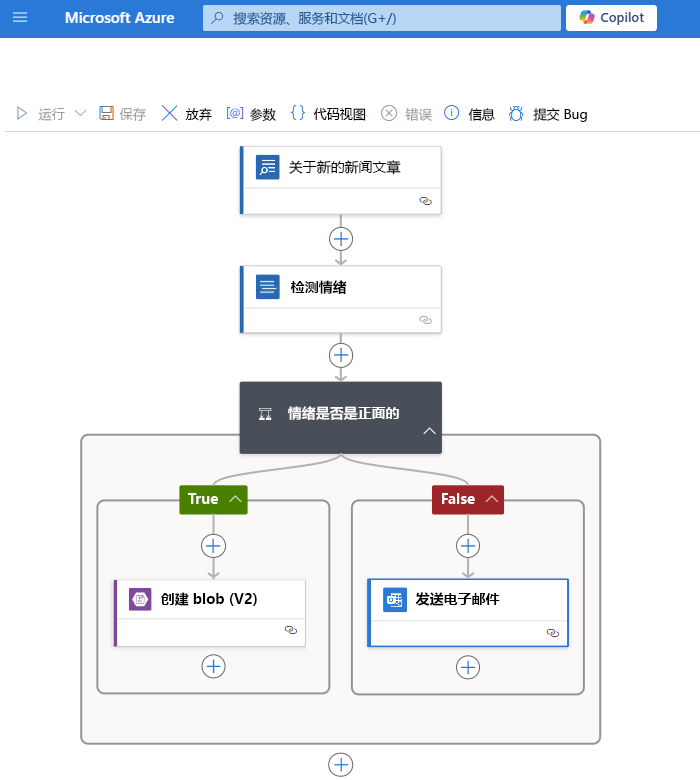Screen dimensions: 700x780
Task: Click the RSS trigger icon on 关于新的新闻文章
Action: pyautogui.click(x=268, y=167)
